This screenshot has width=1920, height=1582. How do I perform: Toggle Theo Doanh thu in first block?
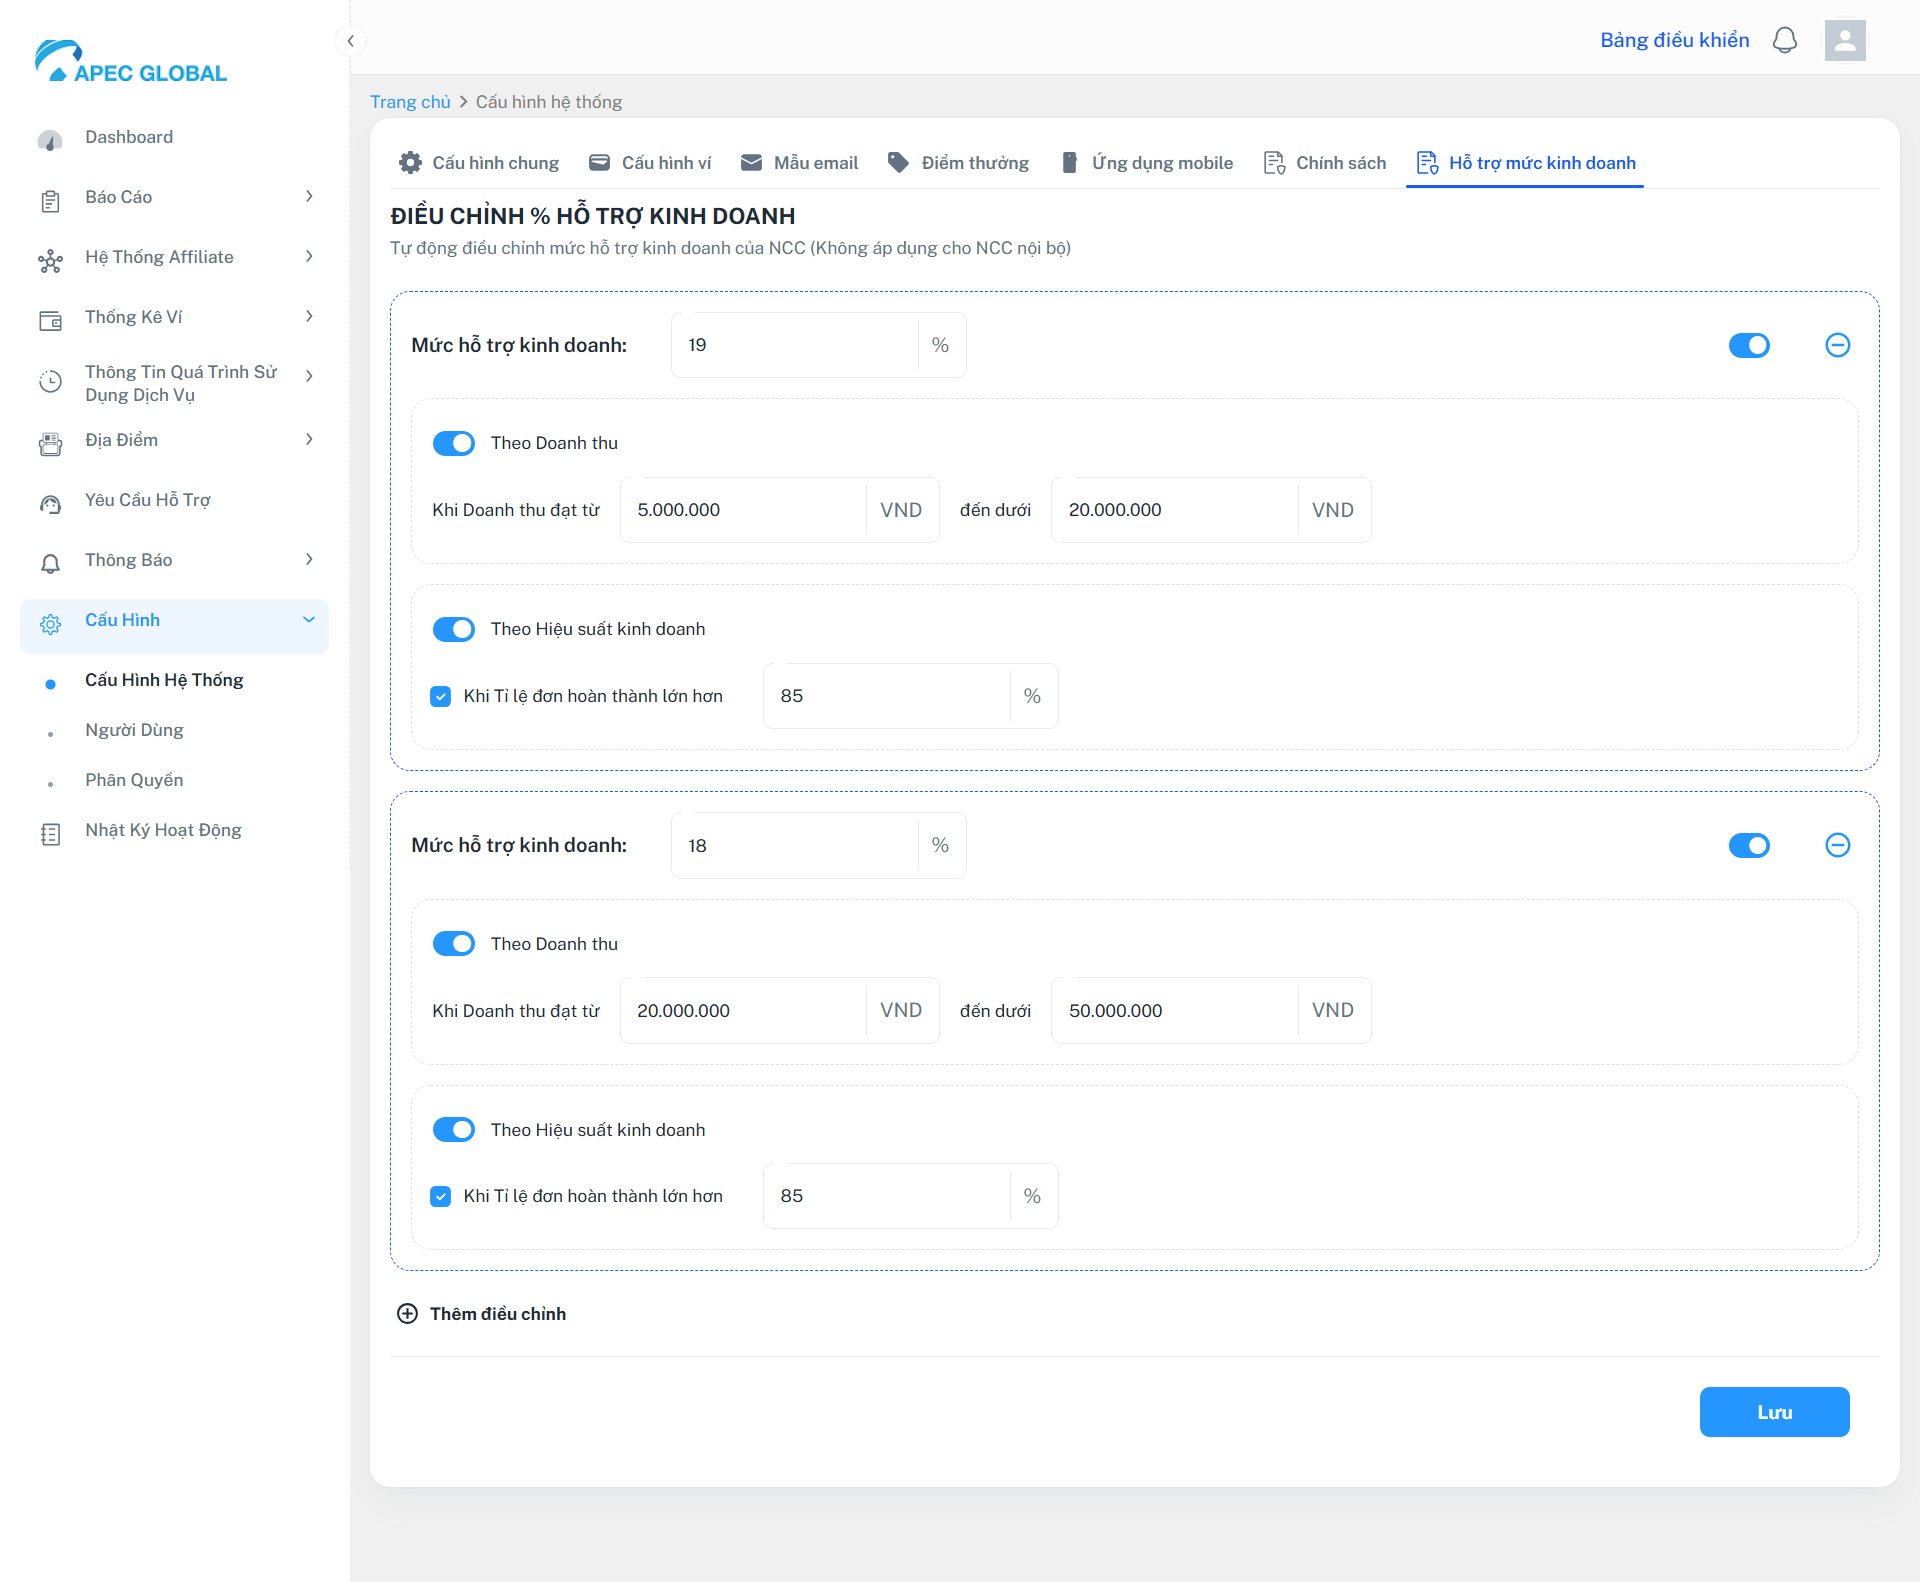tap(454, 443)
